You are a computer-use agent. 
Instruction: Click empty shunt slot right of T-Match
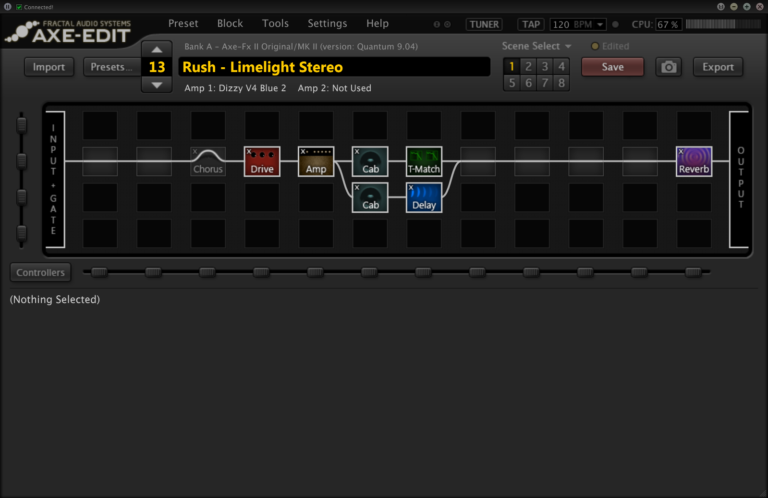[x=478, y=162]
